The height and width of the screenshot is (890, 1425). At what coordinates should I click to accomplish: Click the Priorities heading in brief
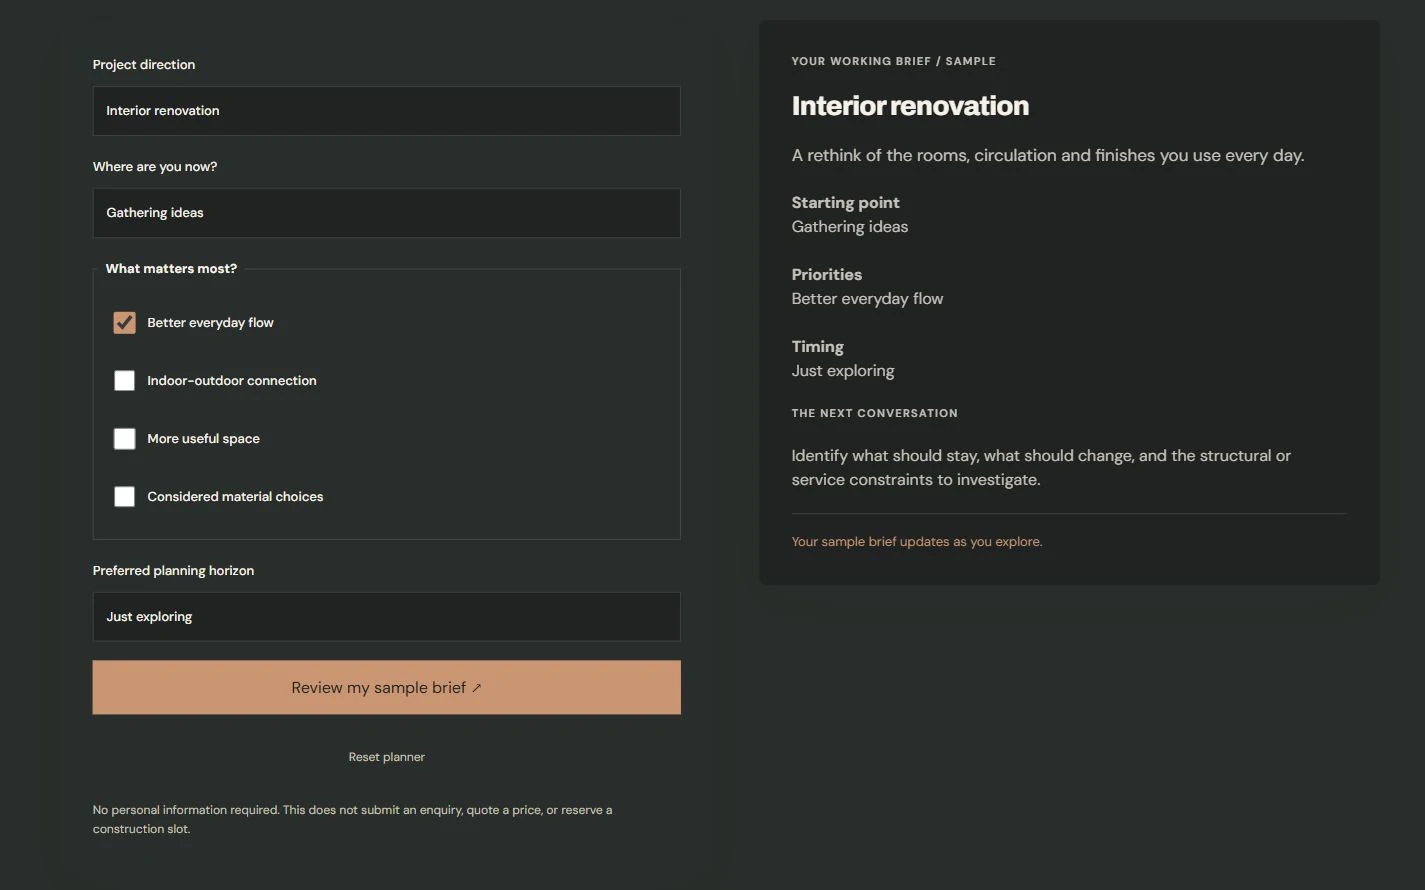tap(826, 275)
